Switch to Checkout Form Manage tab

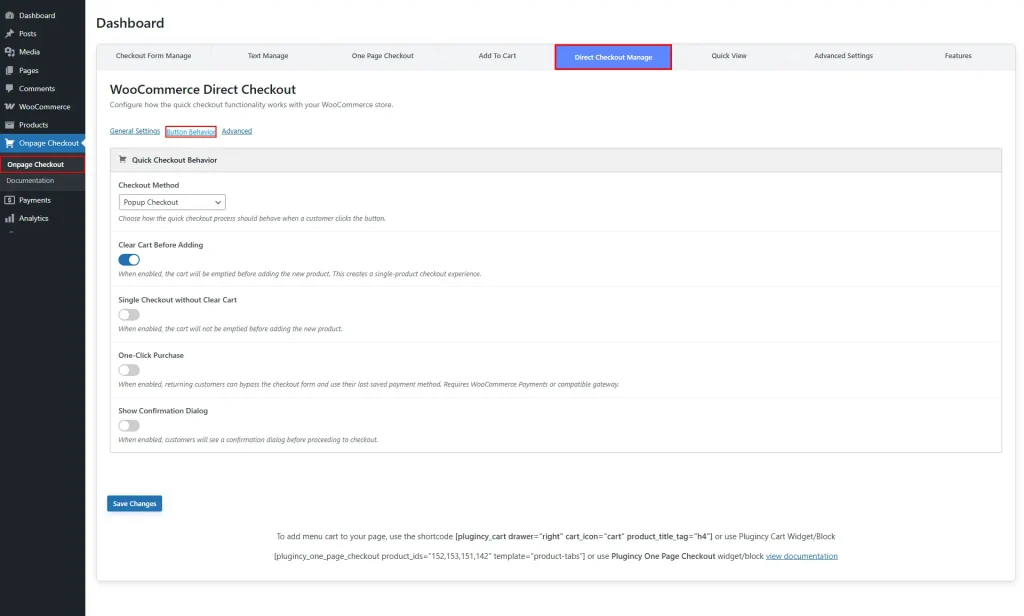(x=153, y=56)
